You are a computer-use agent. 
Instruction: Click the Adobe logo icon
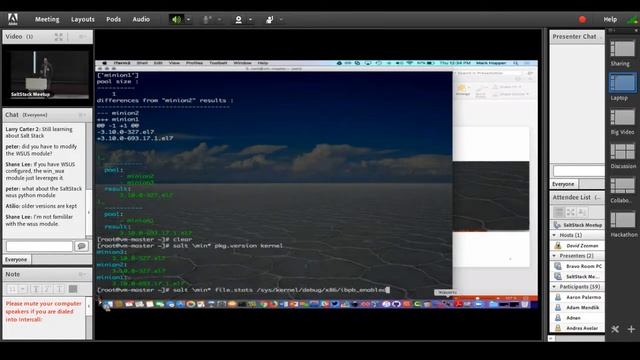click(13, 19)
